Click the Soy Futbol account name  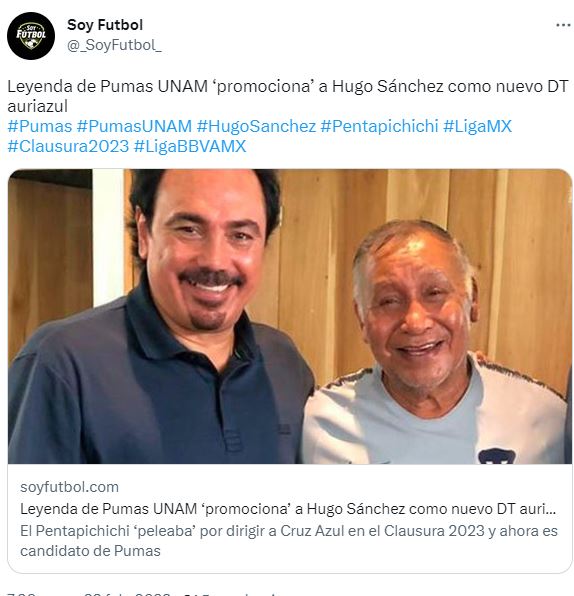click(x=105, y=25)
